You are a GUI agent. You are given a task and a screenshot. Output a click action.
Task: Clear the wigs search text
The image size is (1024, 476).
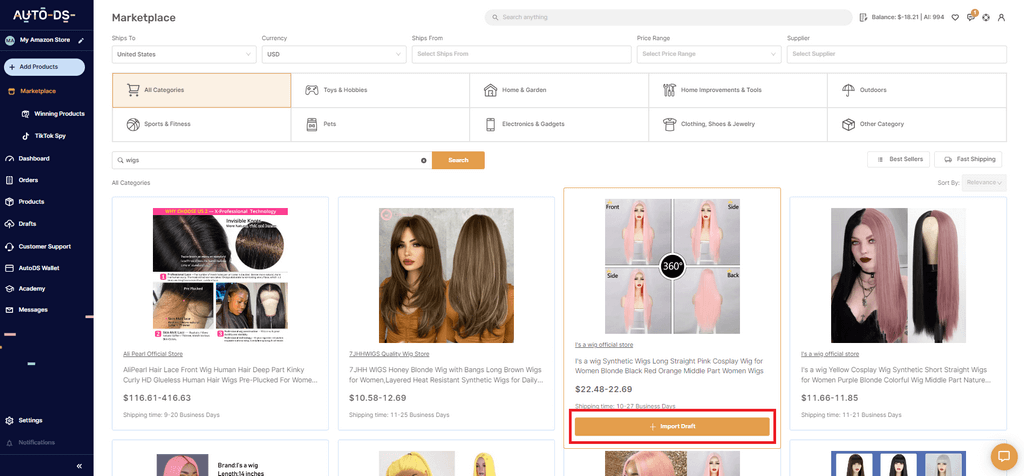pyautogui.click(x=423, y=160)
